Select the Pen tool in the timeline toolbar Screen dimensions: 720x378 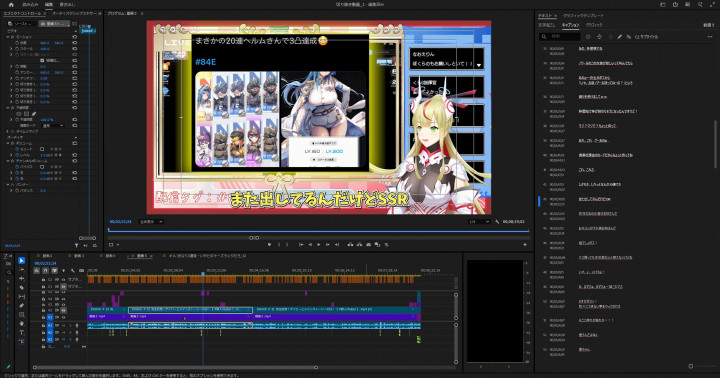pos(22,305)
